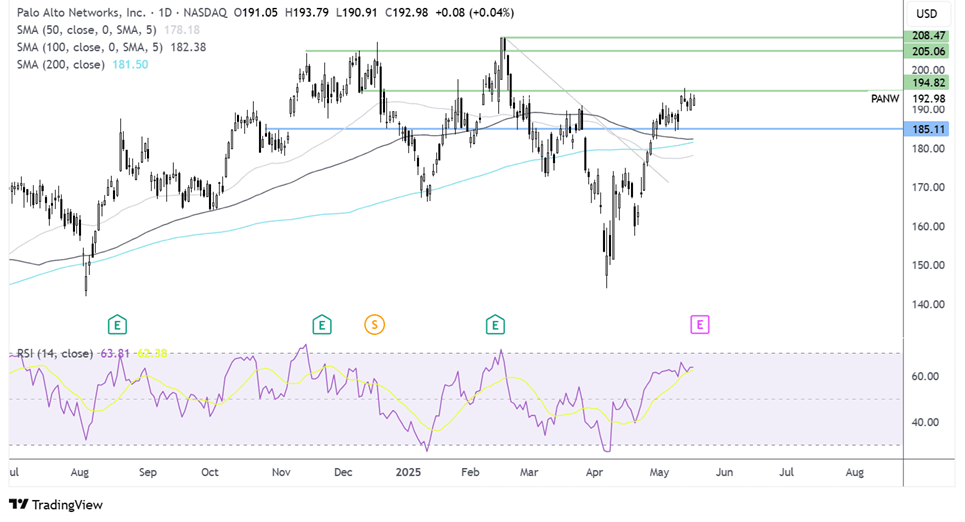Click the purple upcoming earnings E marker

pyautogui.click(x=700, y=324)
